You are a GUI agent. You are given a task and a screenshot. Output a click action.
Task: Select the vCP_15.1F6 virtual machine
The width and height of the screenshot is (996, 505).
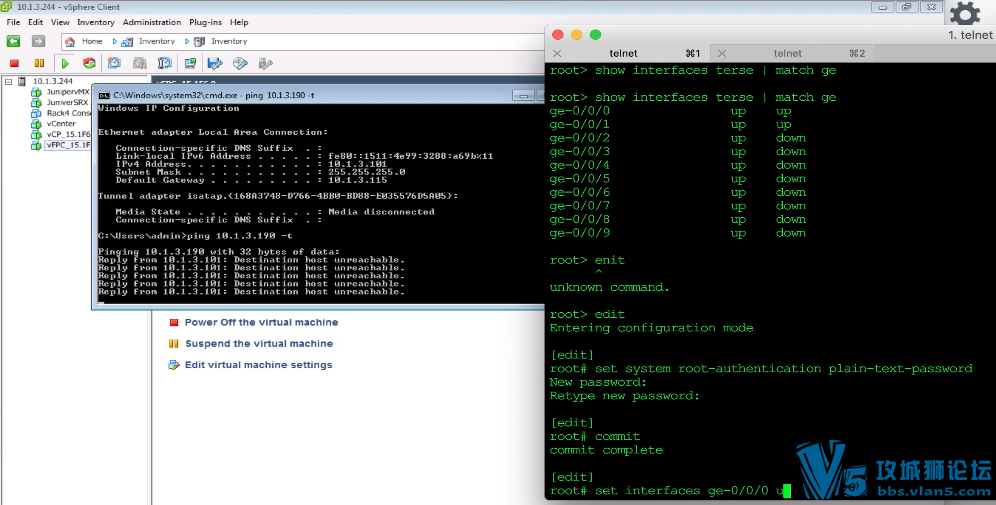(x=68, y=135)
